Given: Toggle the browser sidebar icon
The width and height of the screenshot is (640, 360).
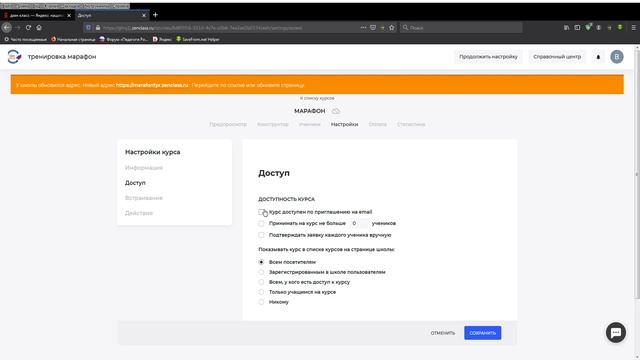Looking at the screenshot, I should 577,28.
